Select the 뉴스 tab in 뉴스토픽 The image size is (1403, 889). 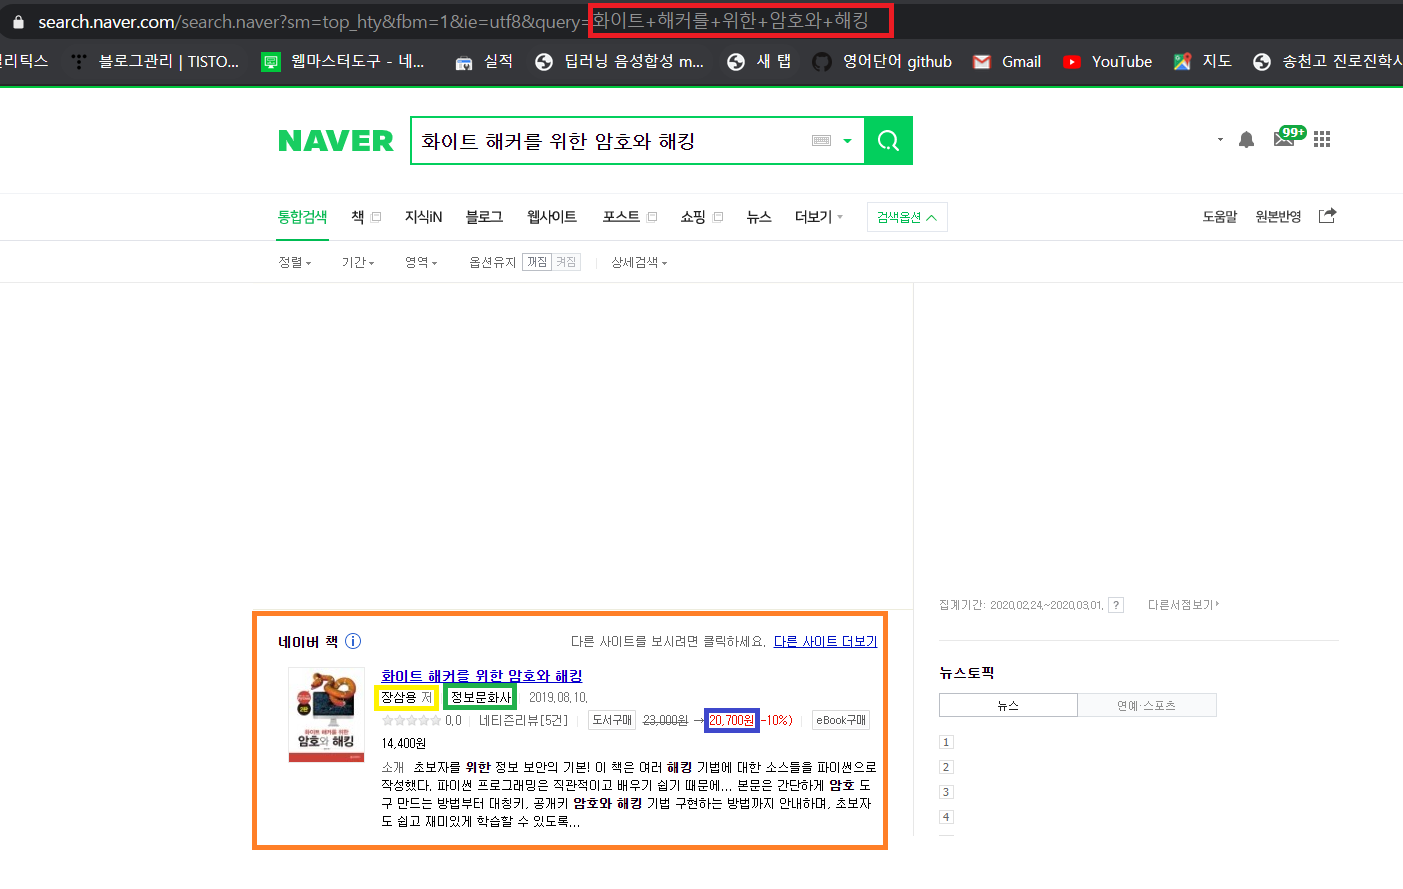(x=1008, y=705)
